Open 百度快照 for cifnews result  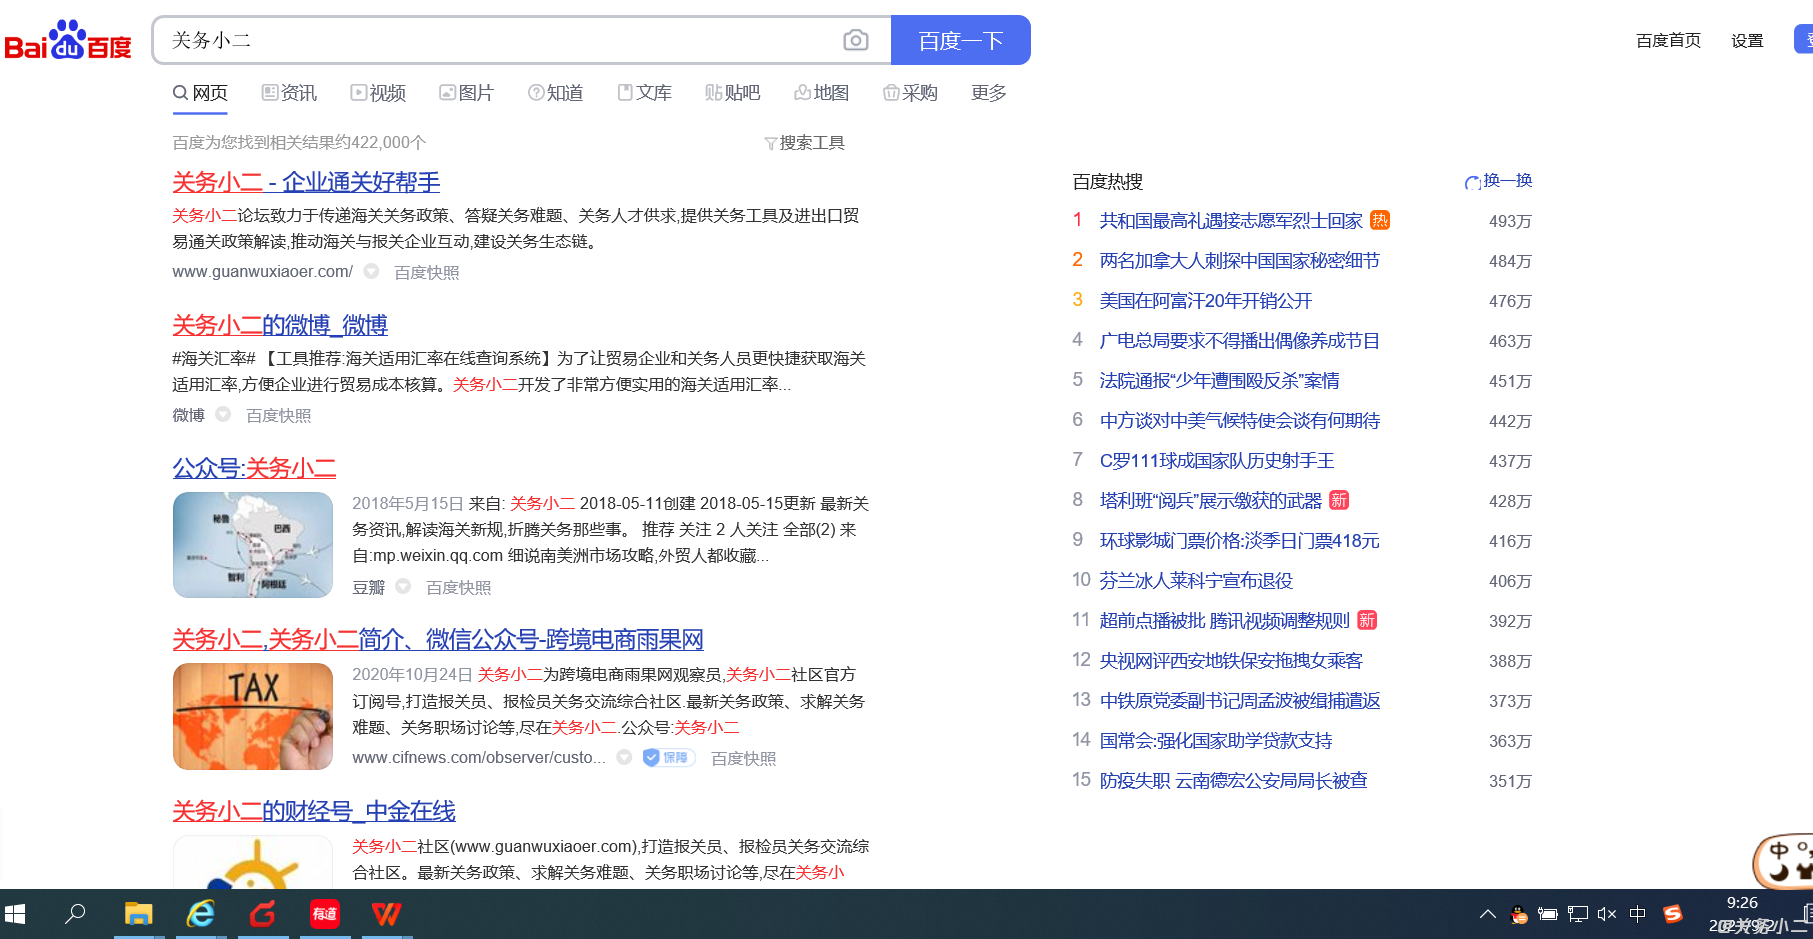(x=744, y=758)
